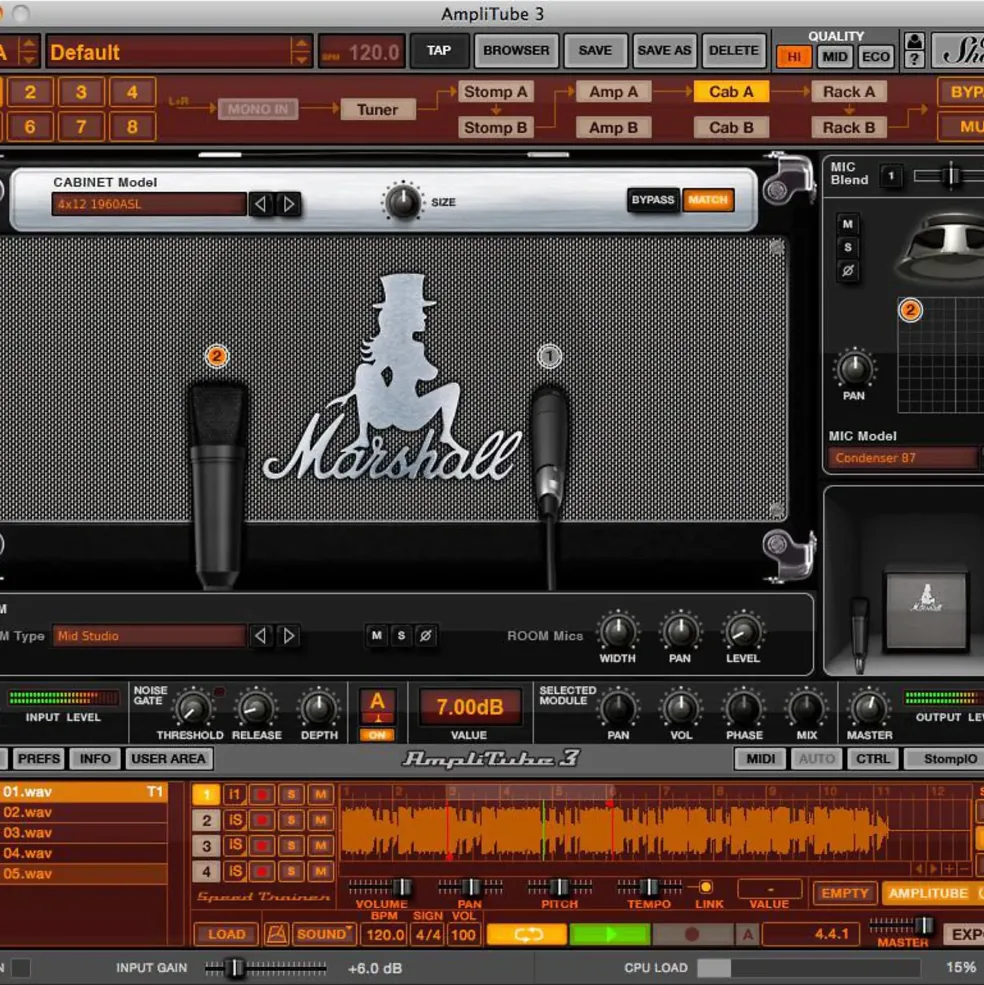Select previous cabinet model arrow
Viewport: 984px width, 985px height.
click(261, 204)
